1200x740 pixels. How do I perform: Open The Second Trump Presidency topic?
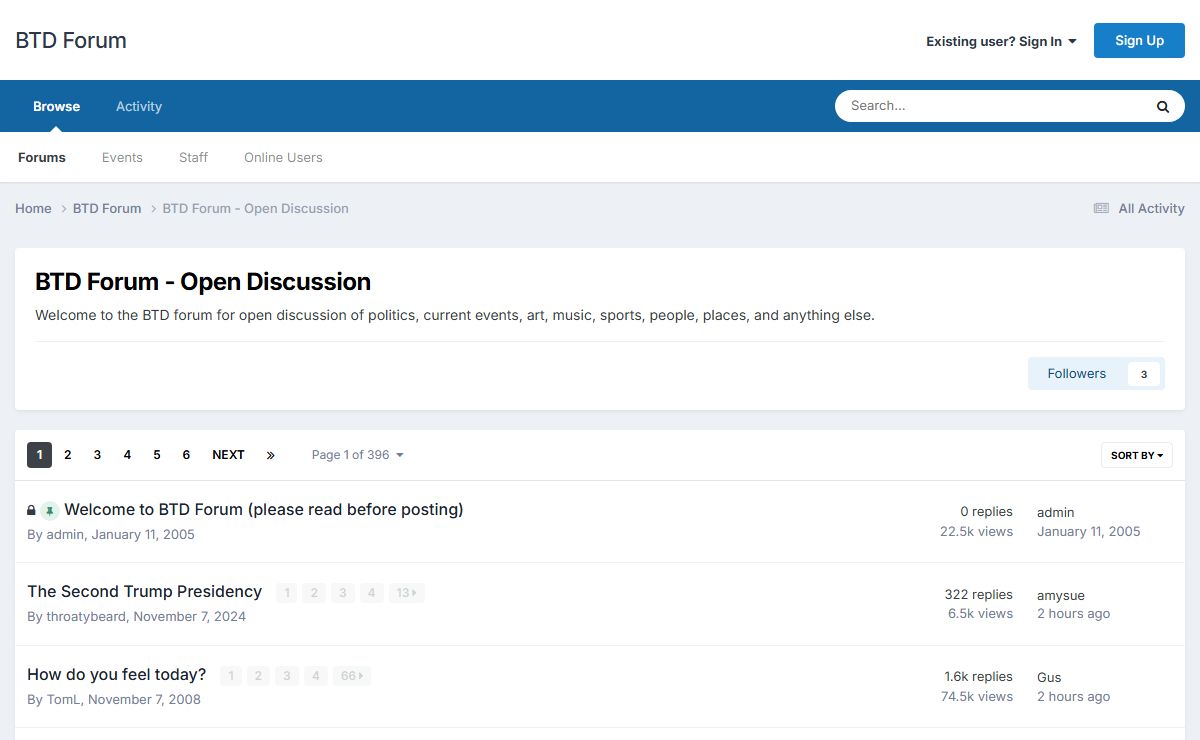[x=144, y=591]
